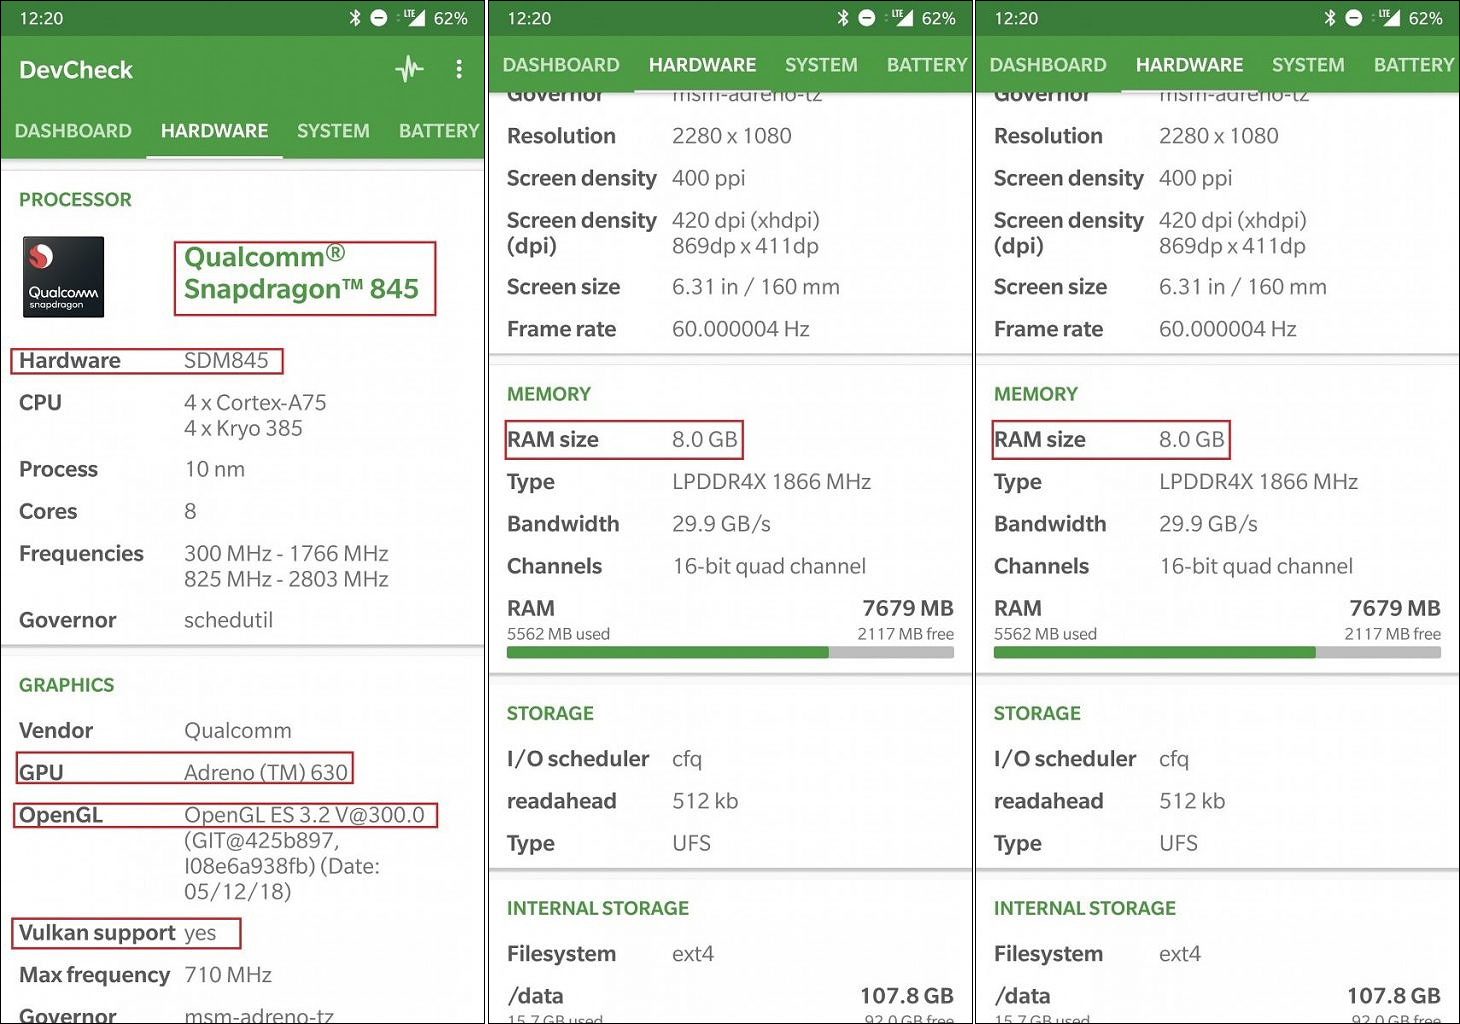Select HARDWARE tab in left screen
Viewport: 1460px width, 1024px height.
(214, 131)
